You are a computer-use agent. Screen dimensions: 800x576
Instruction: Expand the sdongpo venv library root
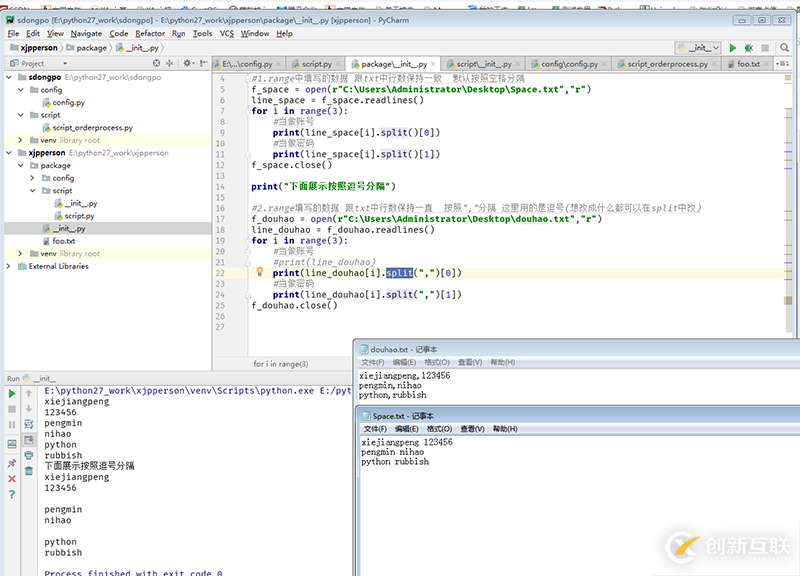pos(21,140)
